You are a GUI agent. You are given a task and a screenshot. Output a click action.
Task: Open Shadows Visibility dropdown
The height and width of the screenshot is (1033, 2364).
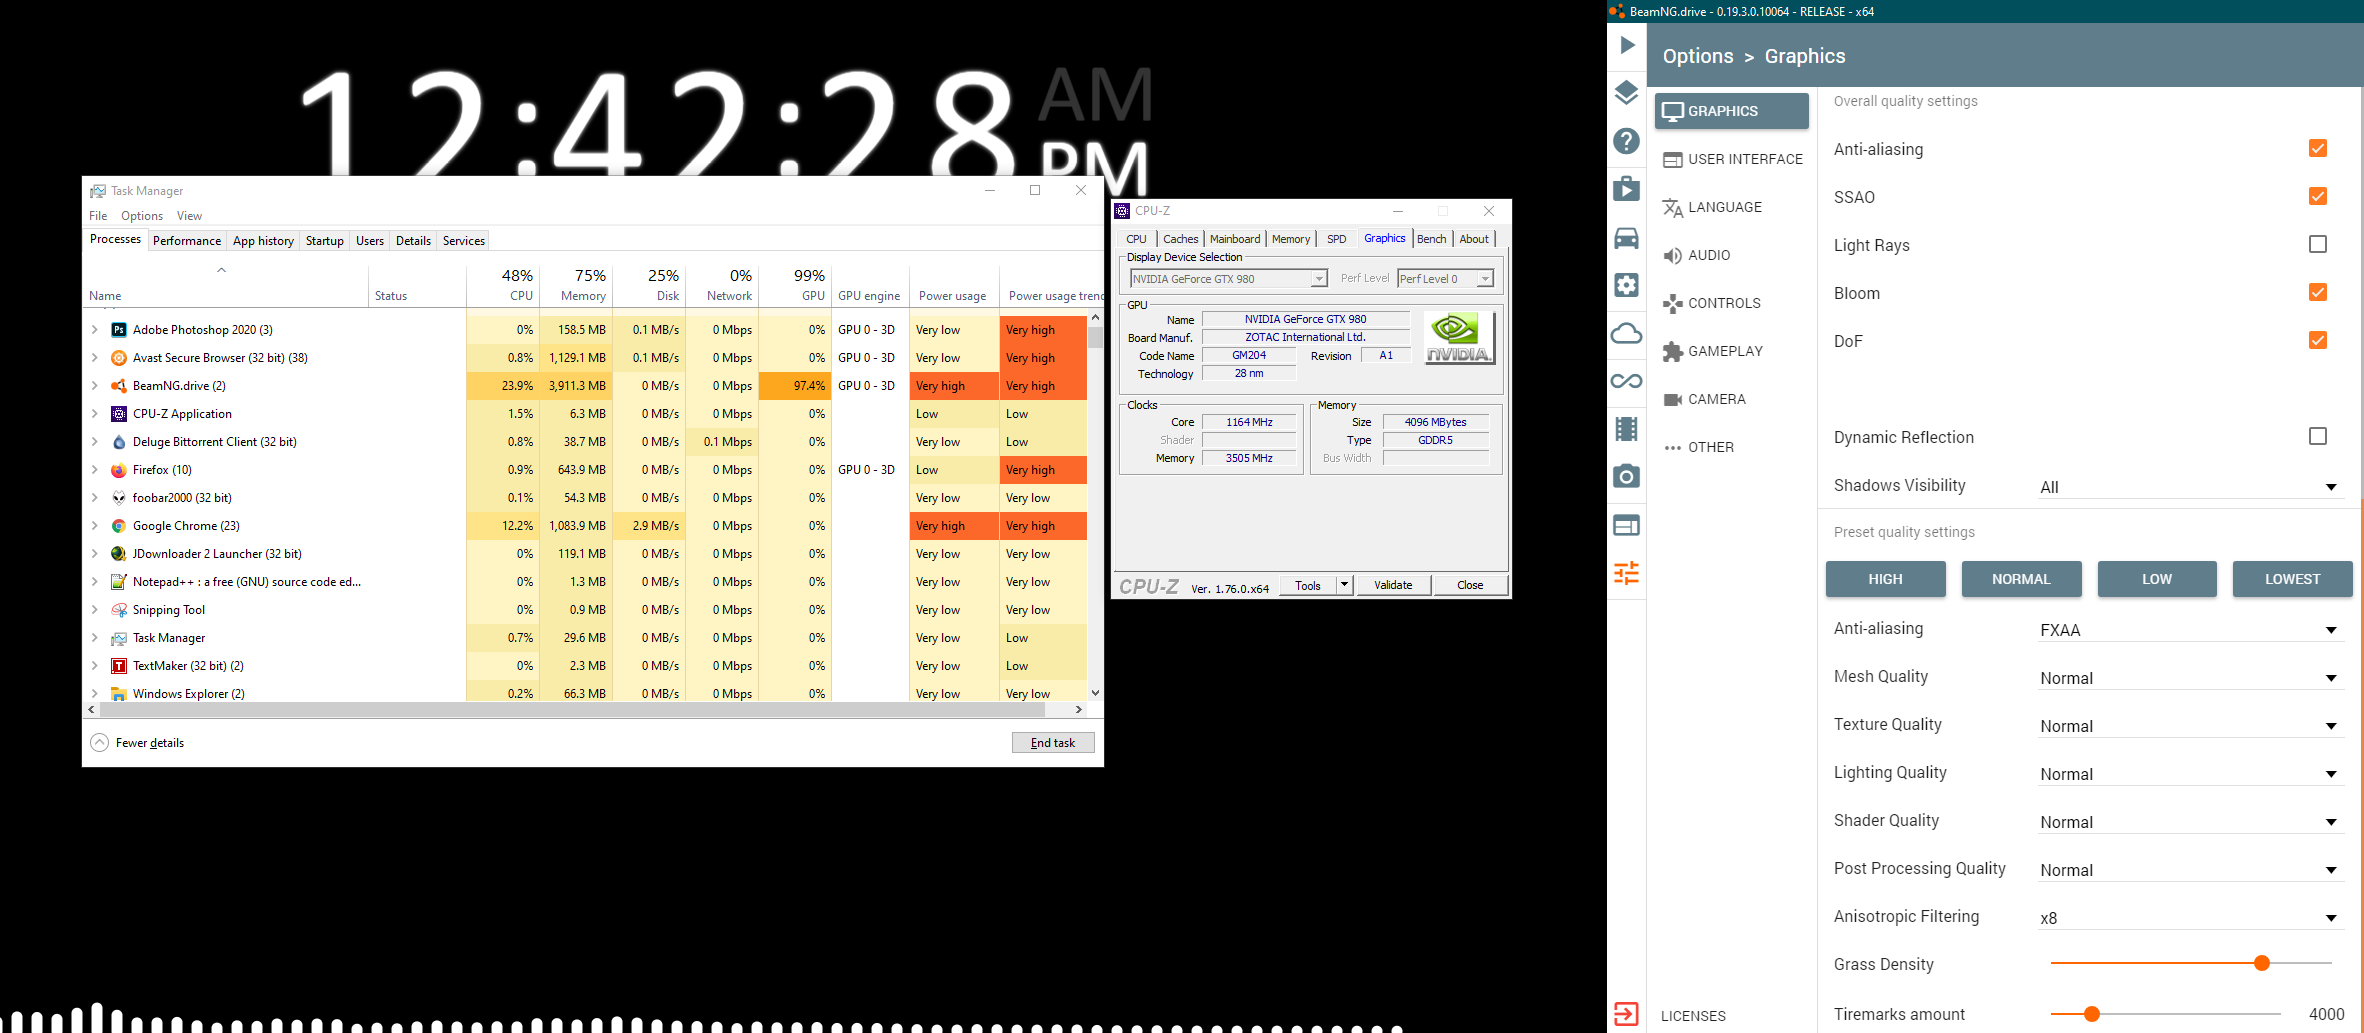(x=2190, y=487)
